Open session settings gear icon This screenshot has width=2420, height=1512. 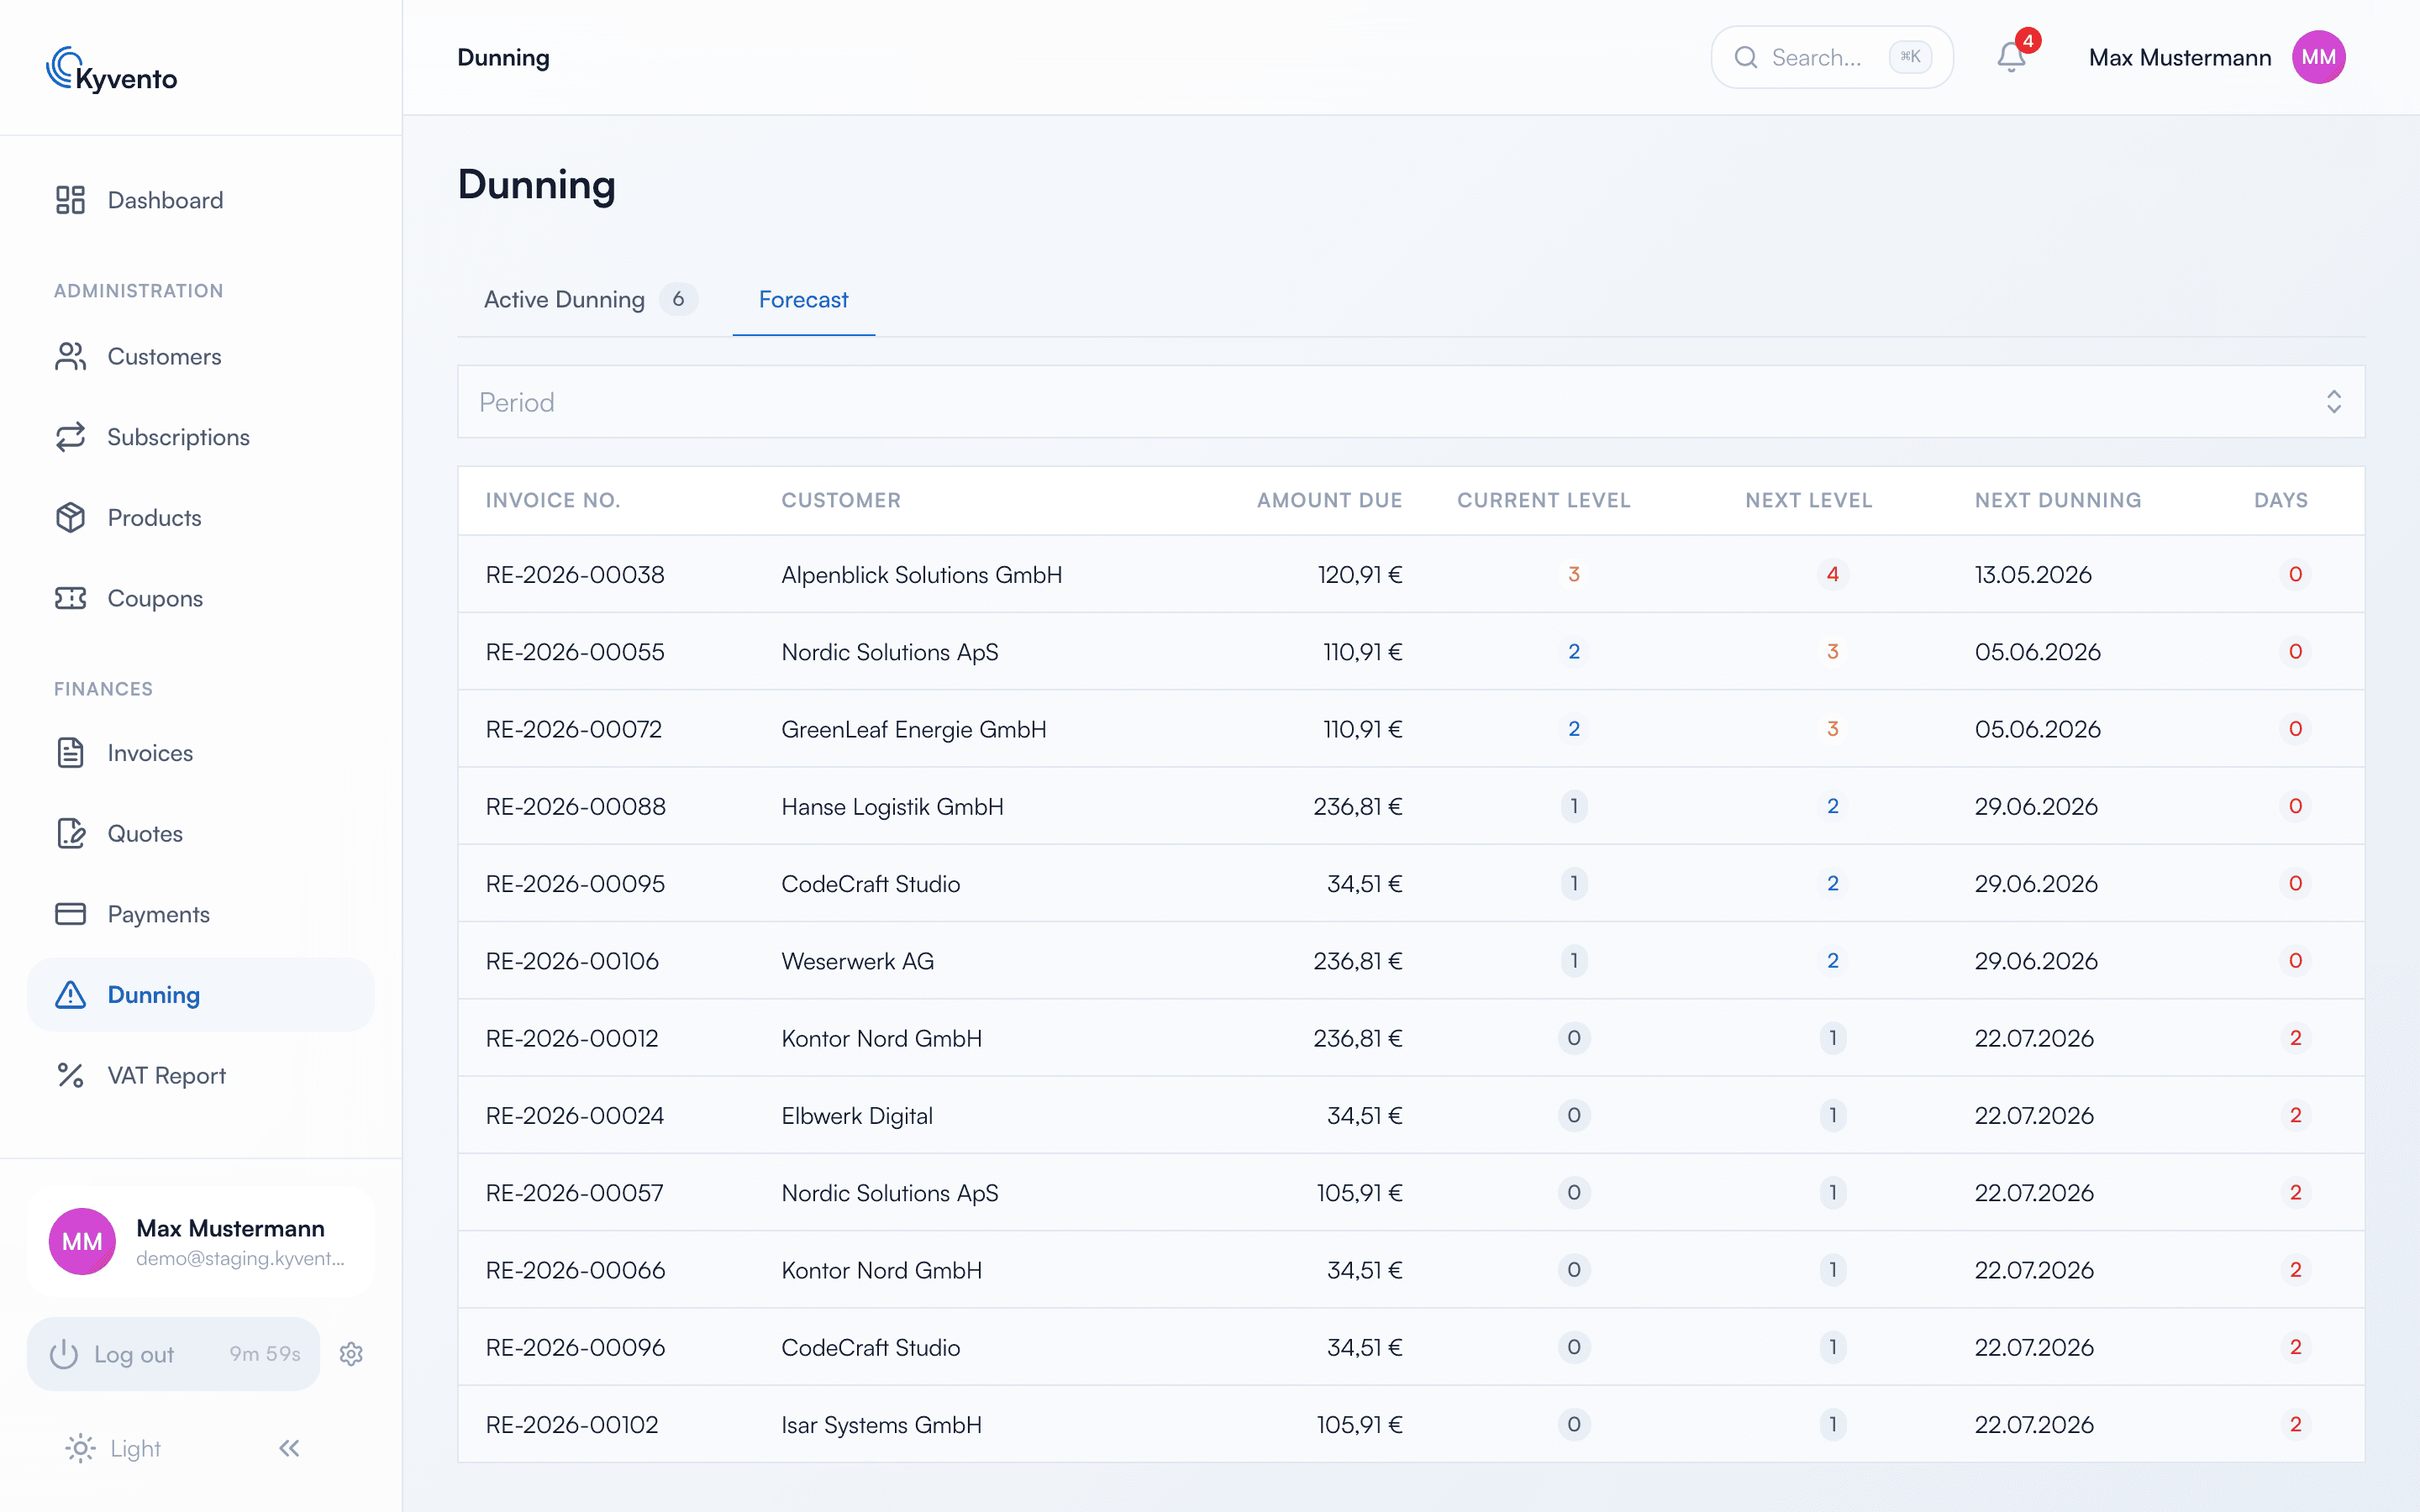click(351, 1354)
